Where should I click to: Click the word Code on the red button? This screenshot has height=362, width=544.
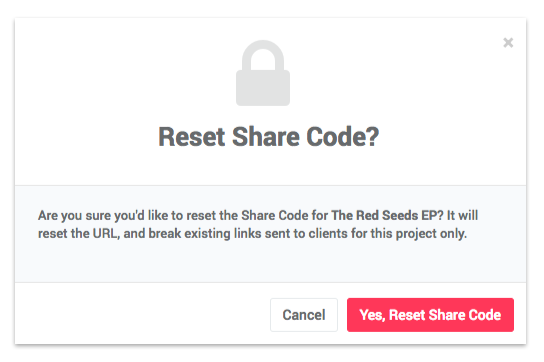pyautogui.click(x=485, y=315)
